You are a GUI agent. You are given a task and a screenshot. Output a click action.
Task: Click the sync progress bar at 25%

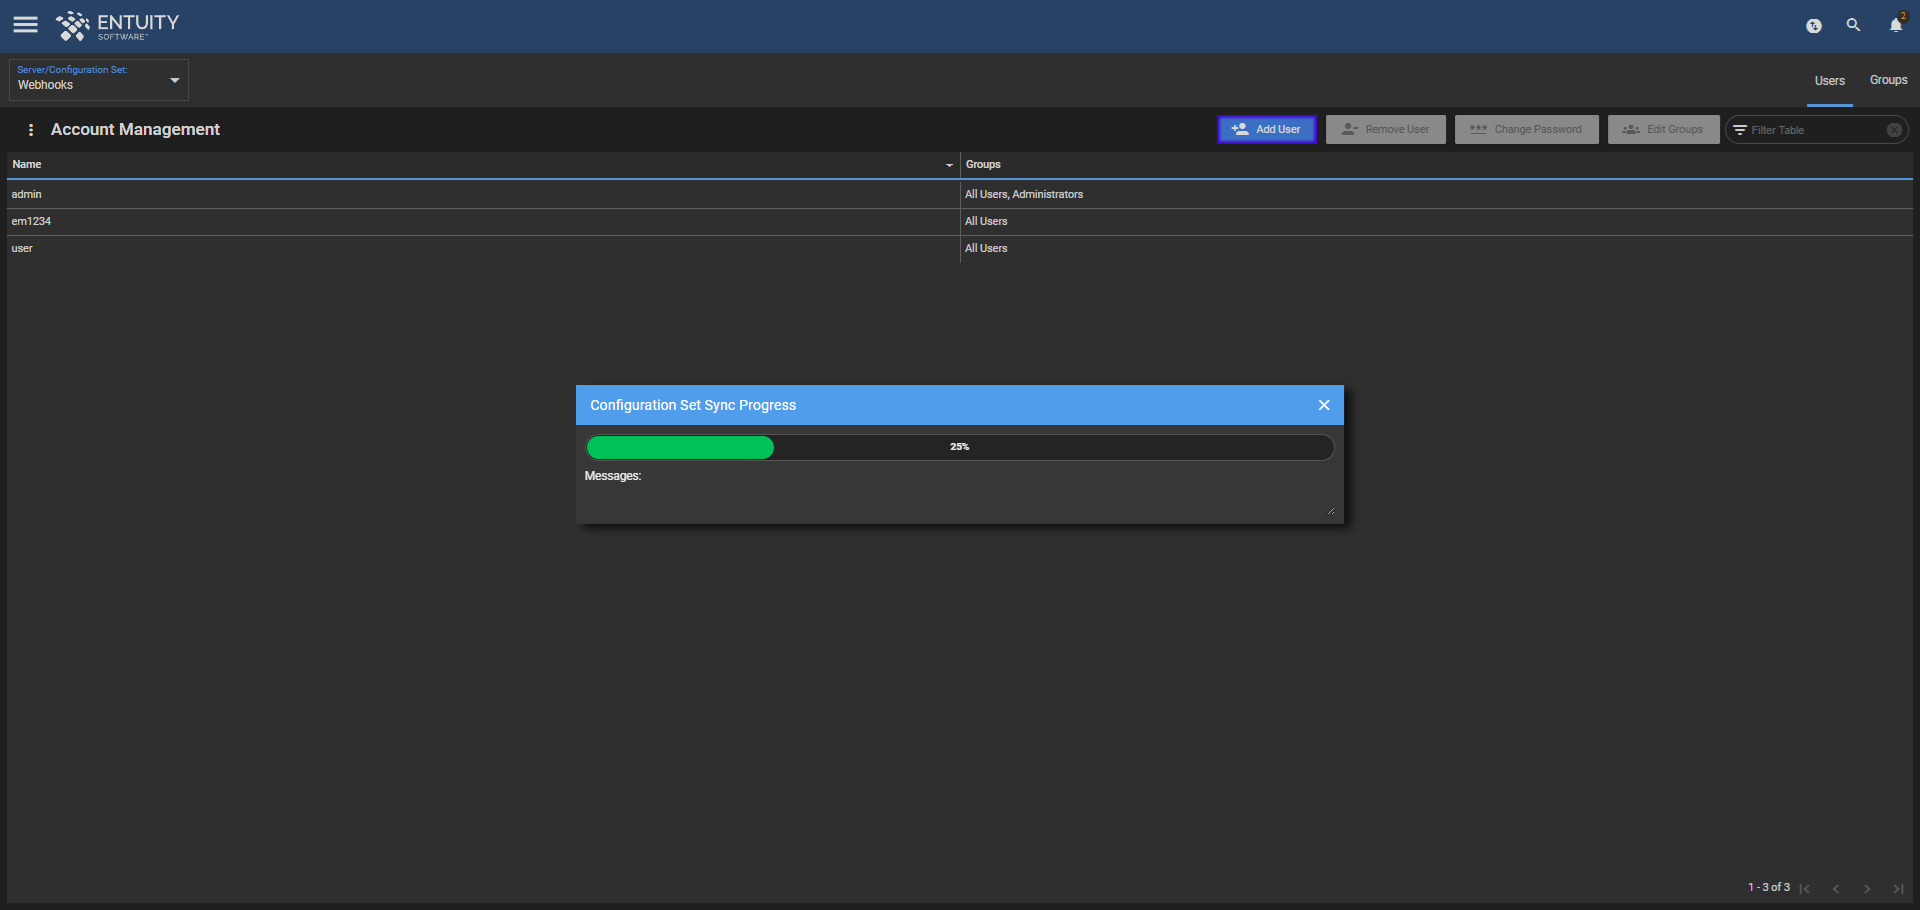click(x=960, y=447)
